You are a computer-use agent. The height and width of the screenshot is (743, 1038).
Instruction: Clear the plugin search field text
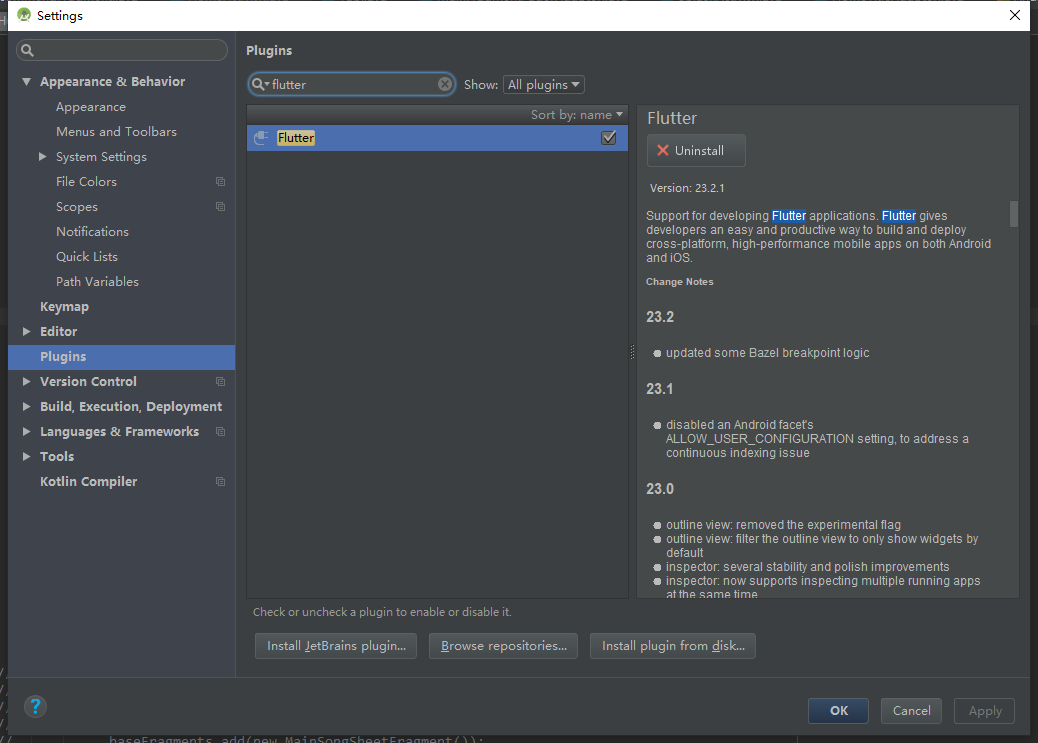click(445, 84)
